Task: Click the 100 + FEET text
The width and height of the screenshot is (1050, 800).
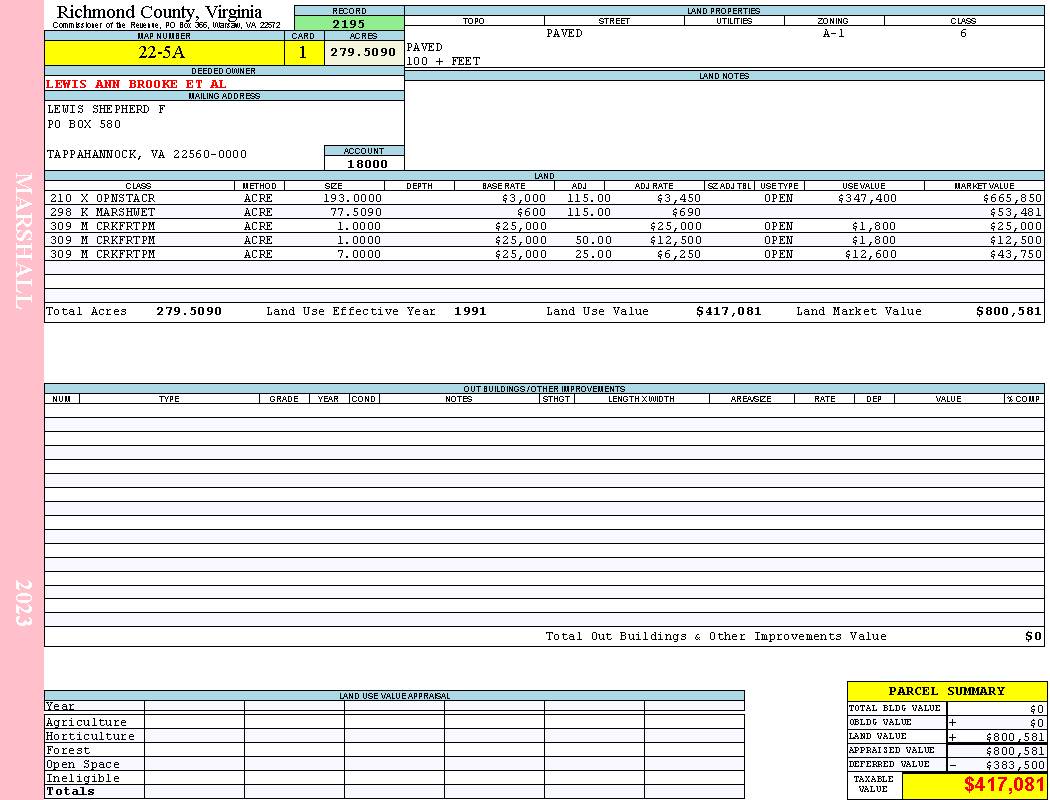Action: click(443, 61)
